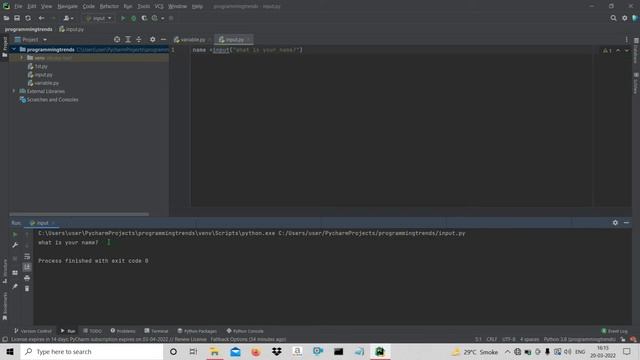
Task: Collapse the programmingtrends root folder
Action: coord(14,49)
